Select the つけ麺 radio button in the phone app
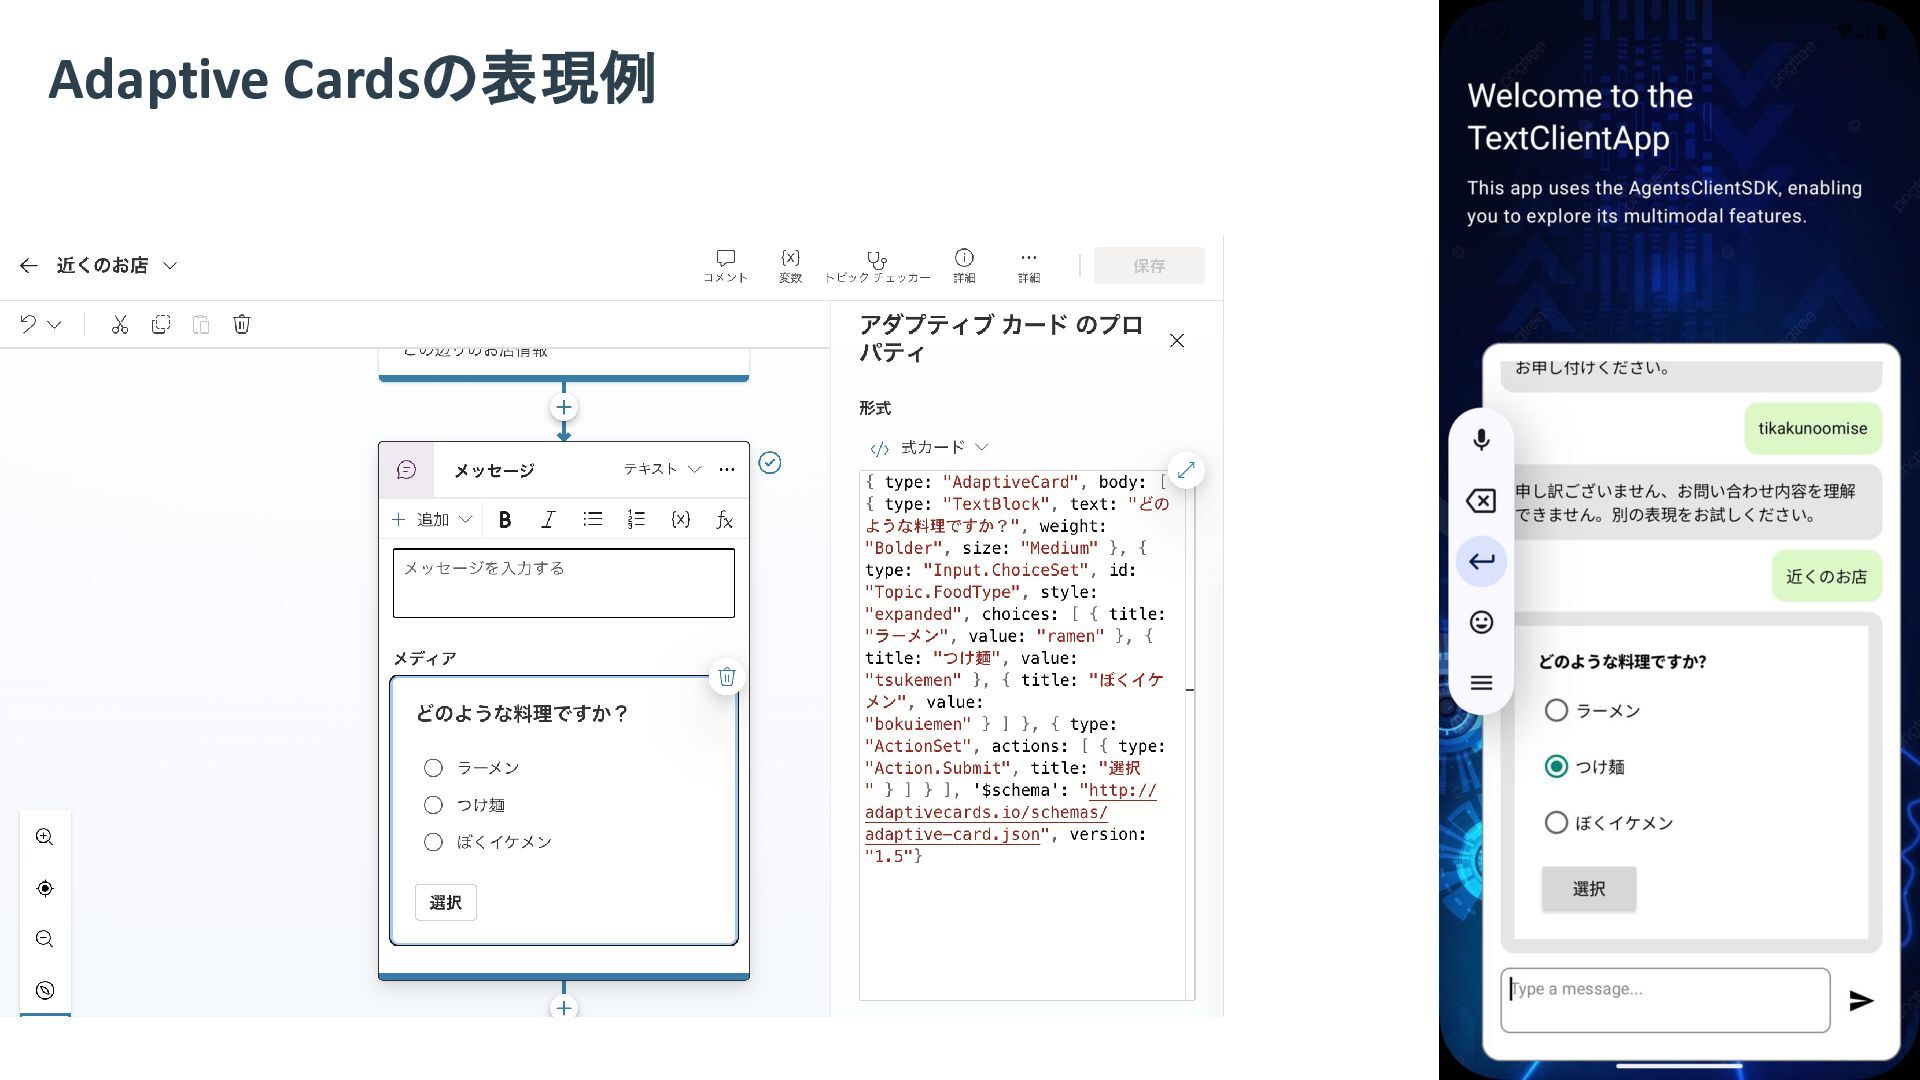This screenshot has height=1080, width=1920. 1556,767
